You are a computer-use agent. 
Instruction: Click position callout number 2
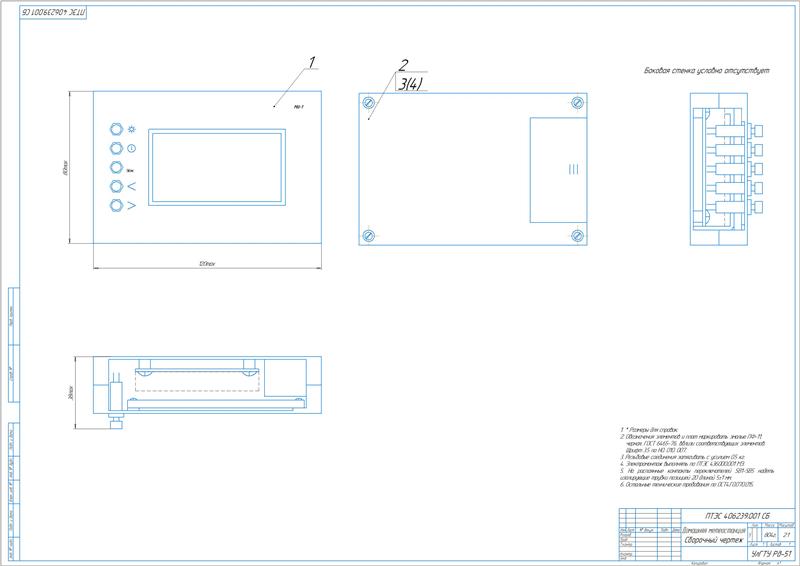click(404, 65)
